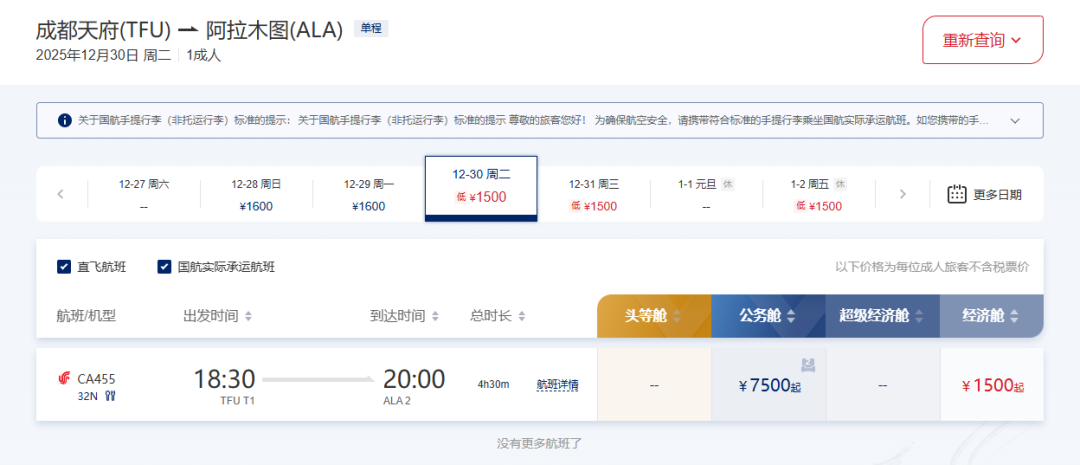The width and height of the screenshot is (1080, 465).
Task: Show later dates with right arrow
Action: coord(902,194)
